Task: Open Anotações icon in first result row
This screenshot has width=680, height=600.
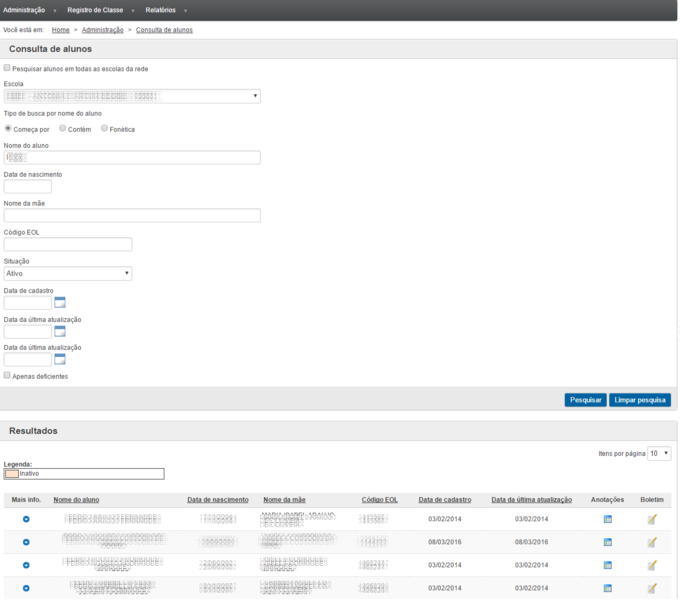Action: pyautogui.click(x=608, y=519)
